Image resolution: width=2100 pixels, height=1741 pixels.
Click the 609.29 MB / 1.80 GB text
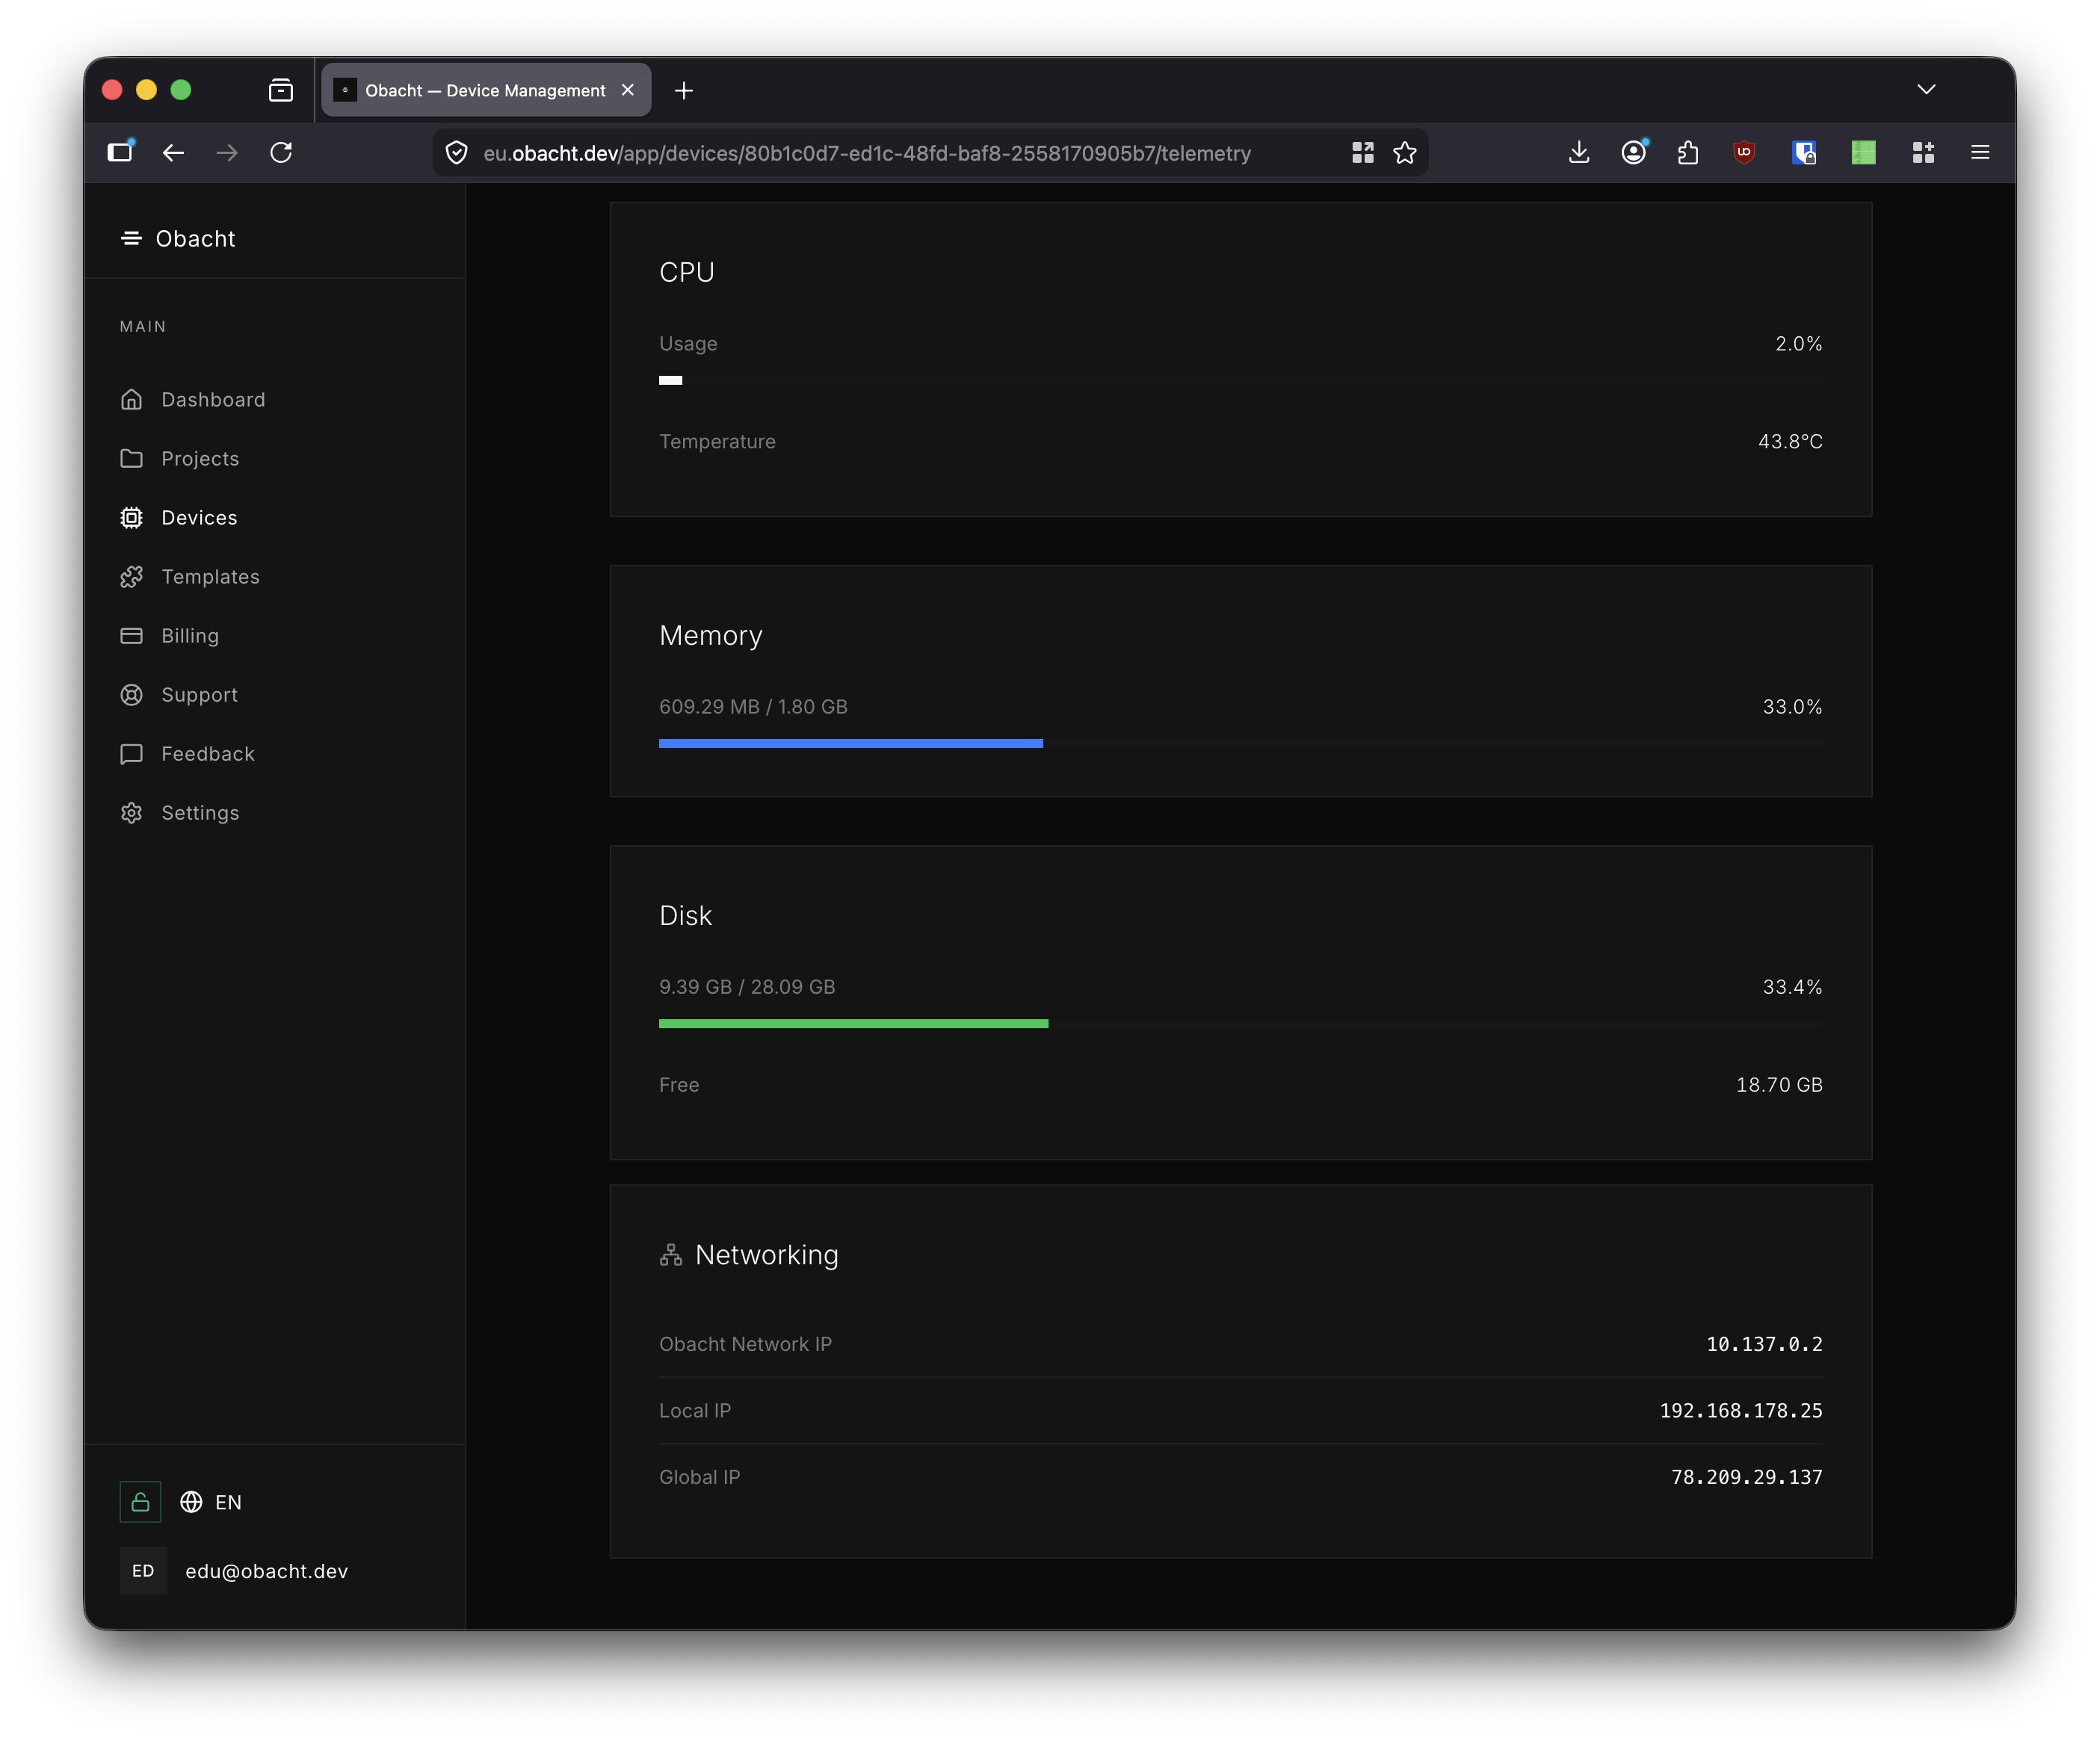[x=753, y=707]
